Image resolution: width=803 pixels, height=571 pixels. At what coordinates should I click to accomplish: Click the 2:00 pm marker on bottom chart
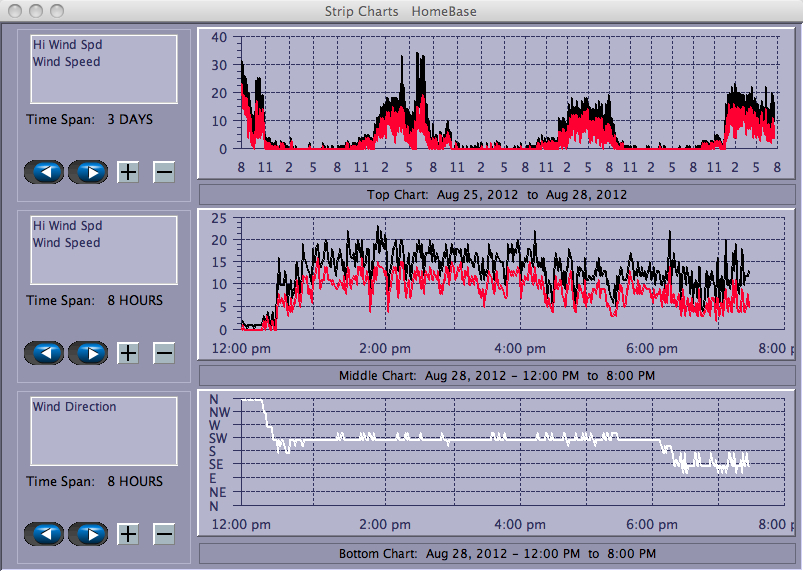click(385, 525)
